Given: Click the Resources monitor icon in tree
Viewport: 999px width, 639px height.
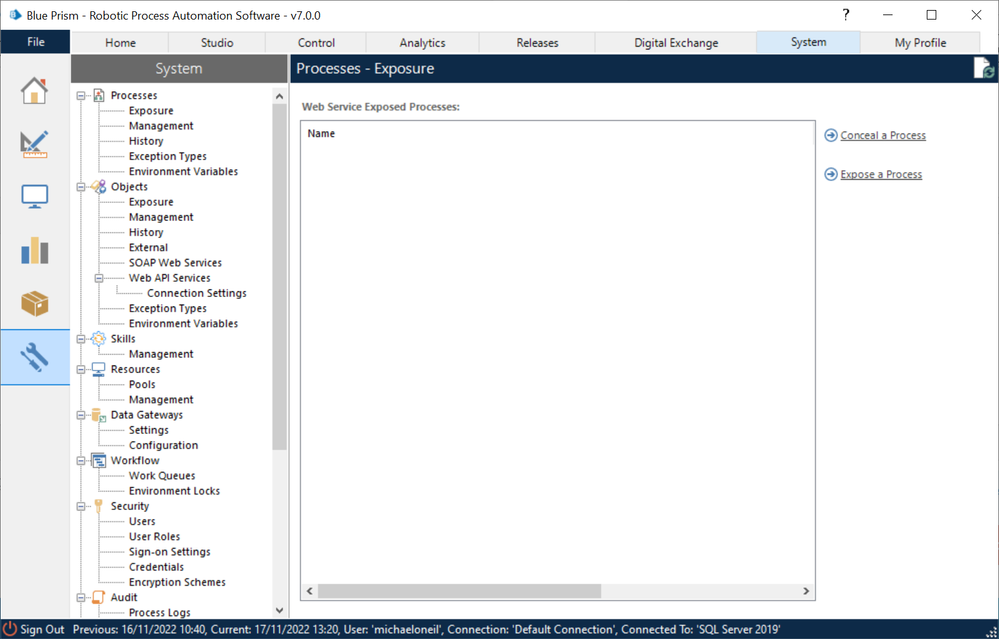Looking at the screenshot, I should (x=99, y=370).
